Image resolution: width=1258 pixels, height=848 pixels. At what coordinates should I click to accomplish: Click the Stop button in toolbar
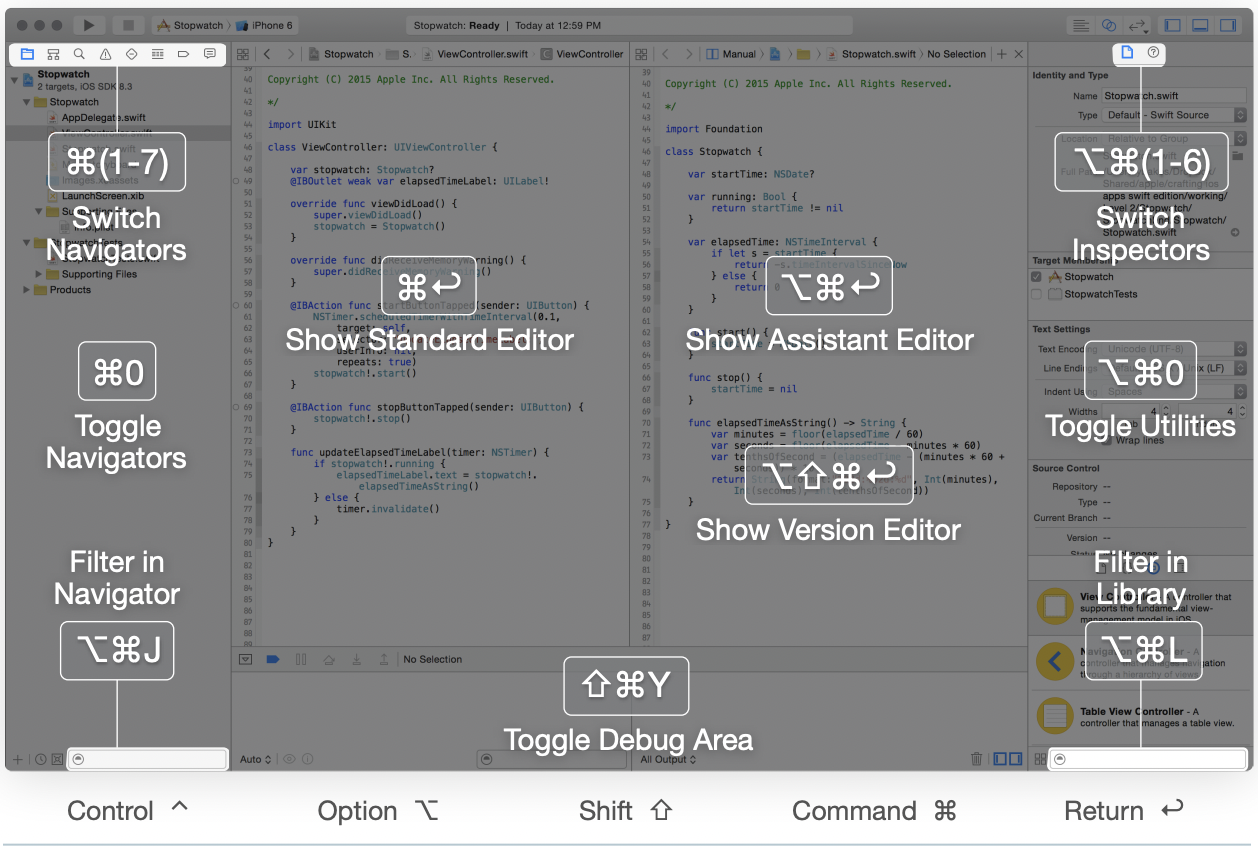point(127,25)
